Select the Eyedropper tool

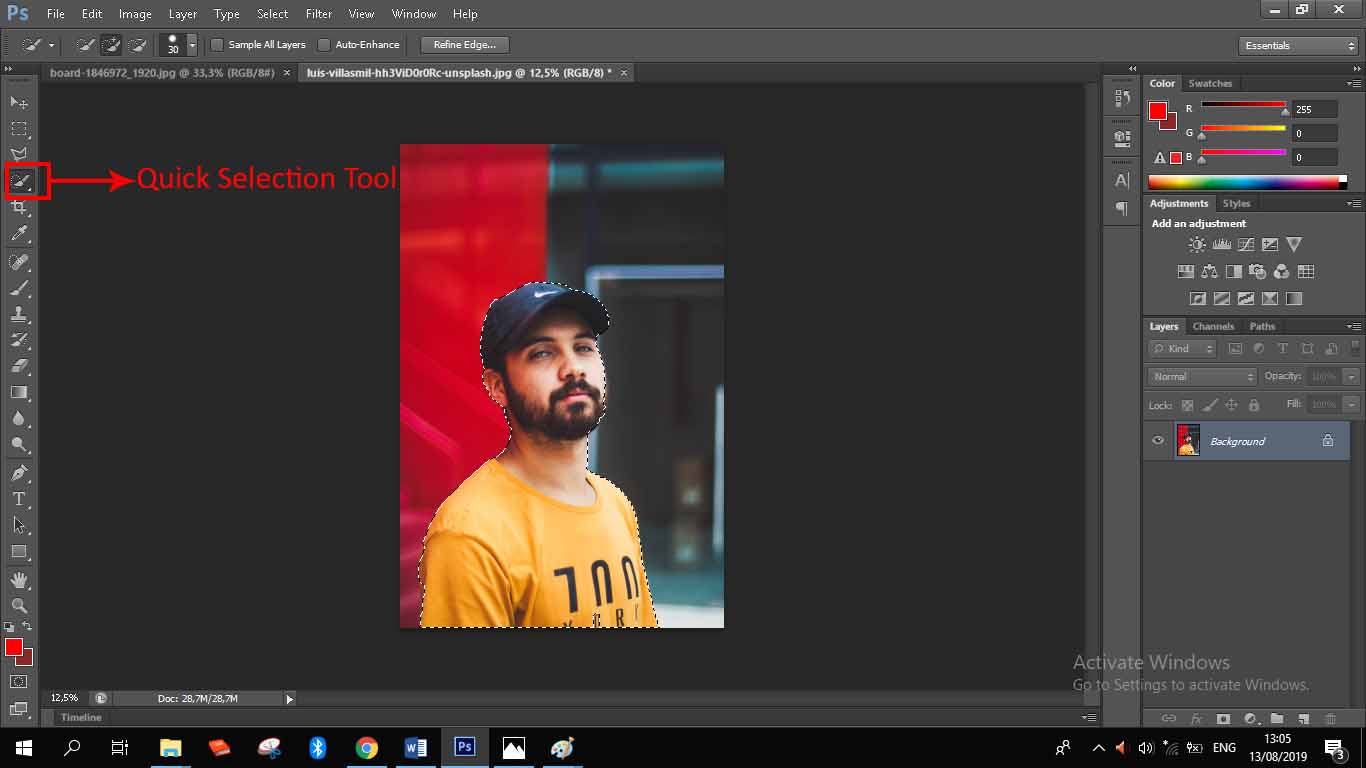click(19, 234)
